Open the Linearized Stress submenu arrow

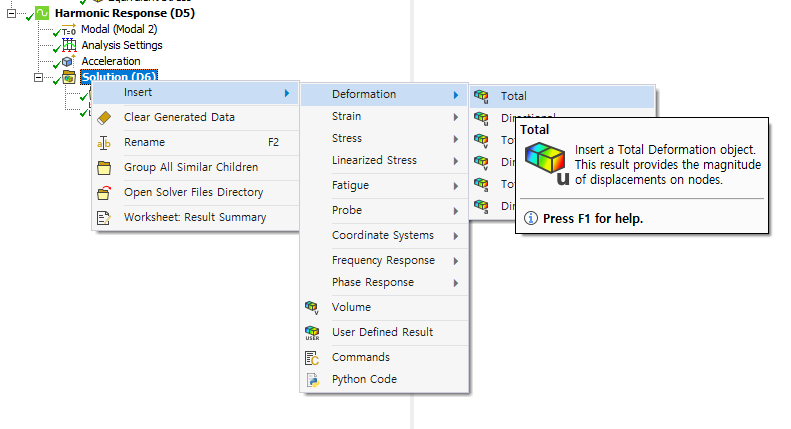pyautogui.click(x=456, y=161)
